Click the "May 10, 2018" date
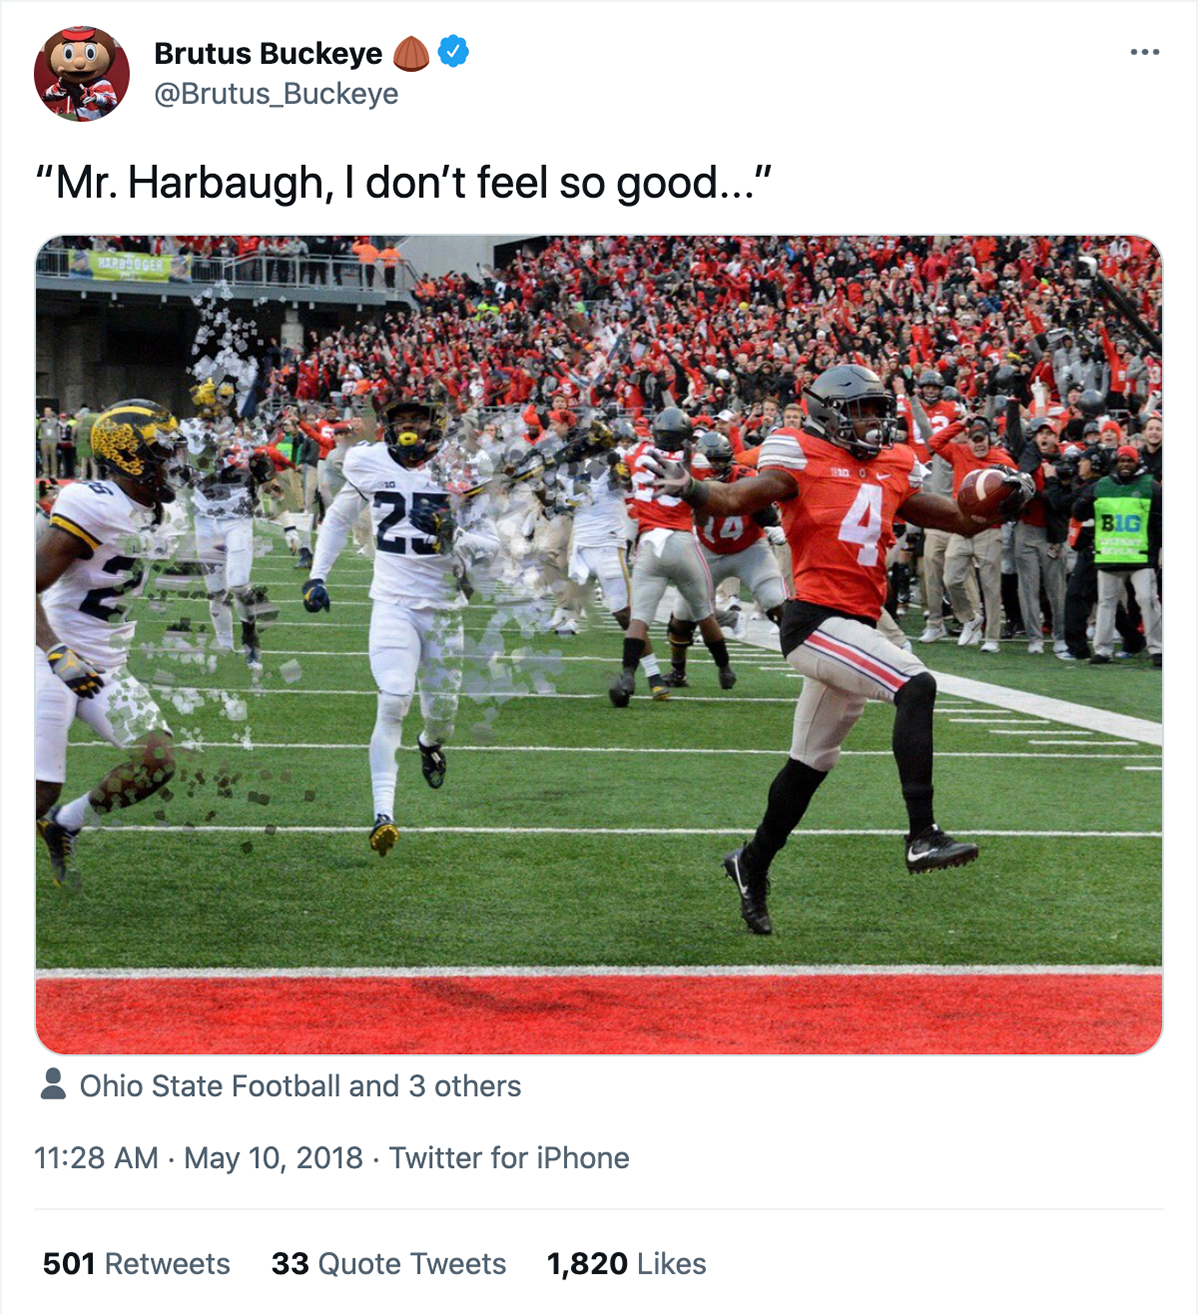1200x1314 pixels. (x=273, y=1158)
